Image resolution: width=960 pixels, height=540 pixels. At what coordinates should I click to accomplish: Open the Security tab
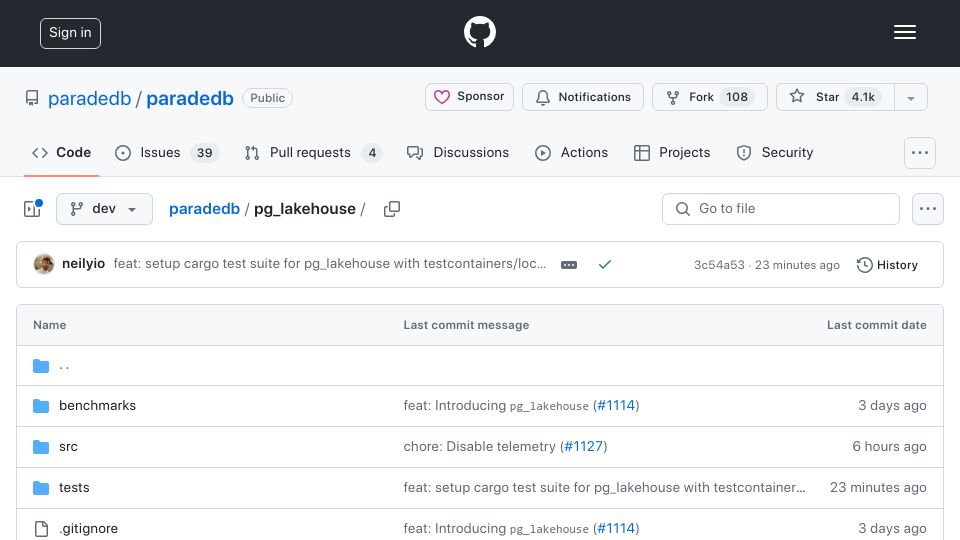pos(774,152)
